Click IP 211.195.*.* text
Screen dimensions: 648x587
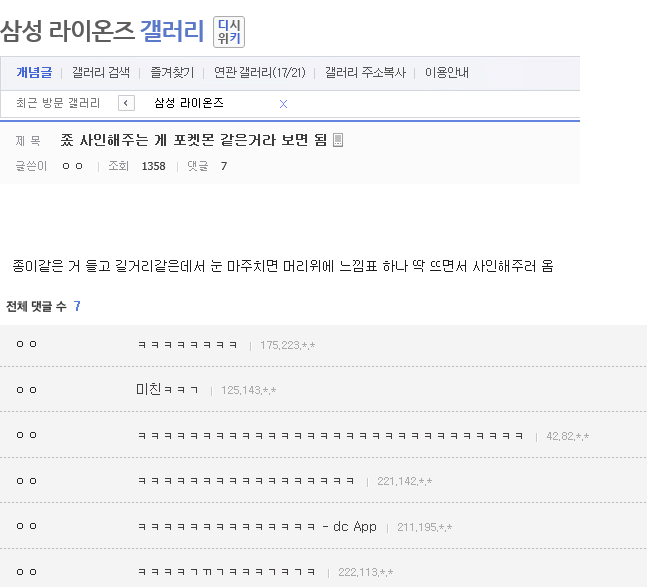[x=424, y=527]
